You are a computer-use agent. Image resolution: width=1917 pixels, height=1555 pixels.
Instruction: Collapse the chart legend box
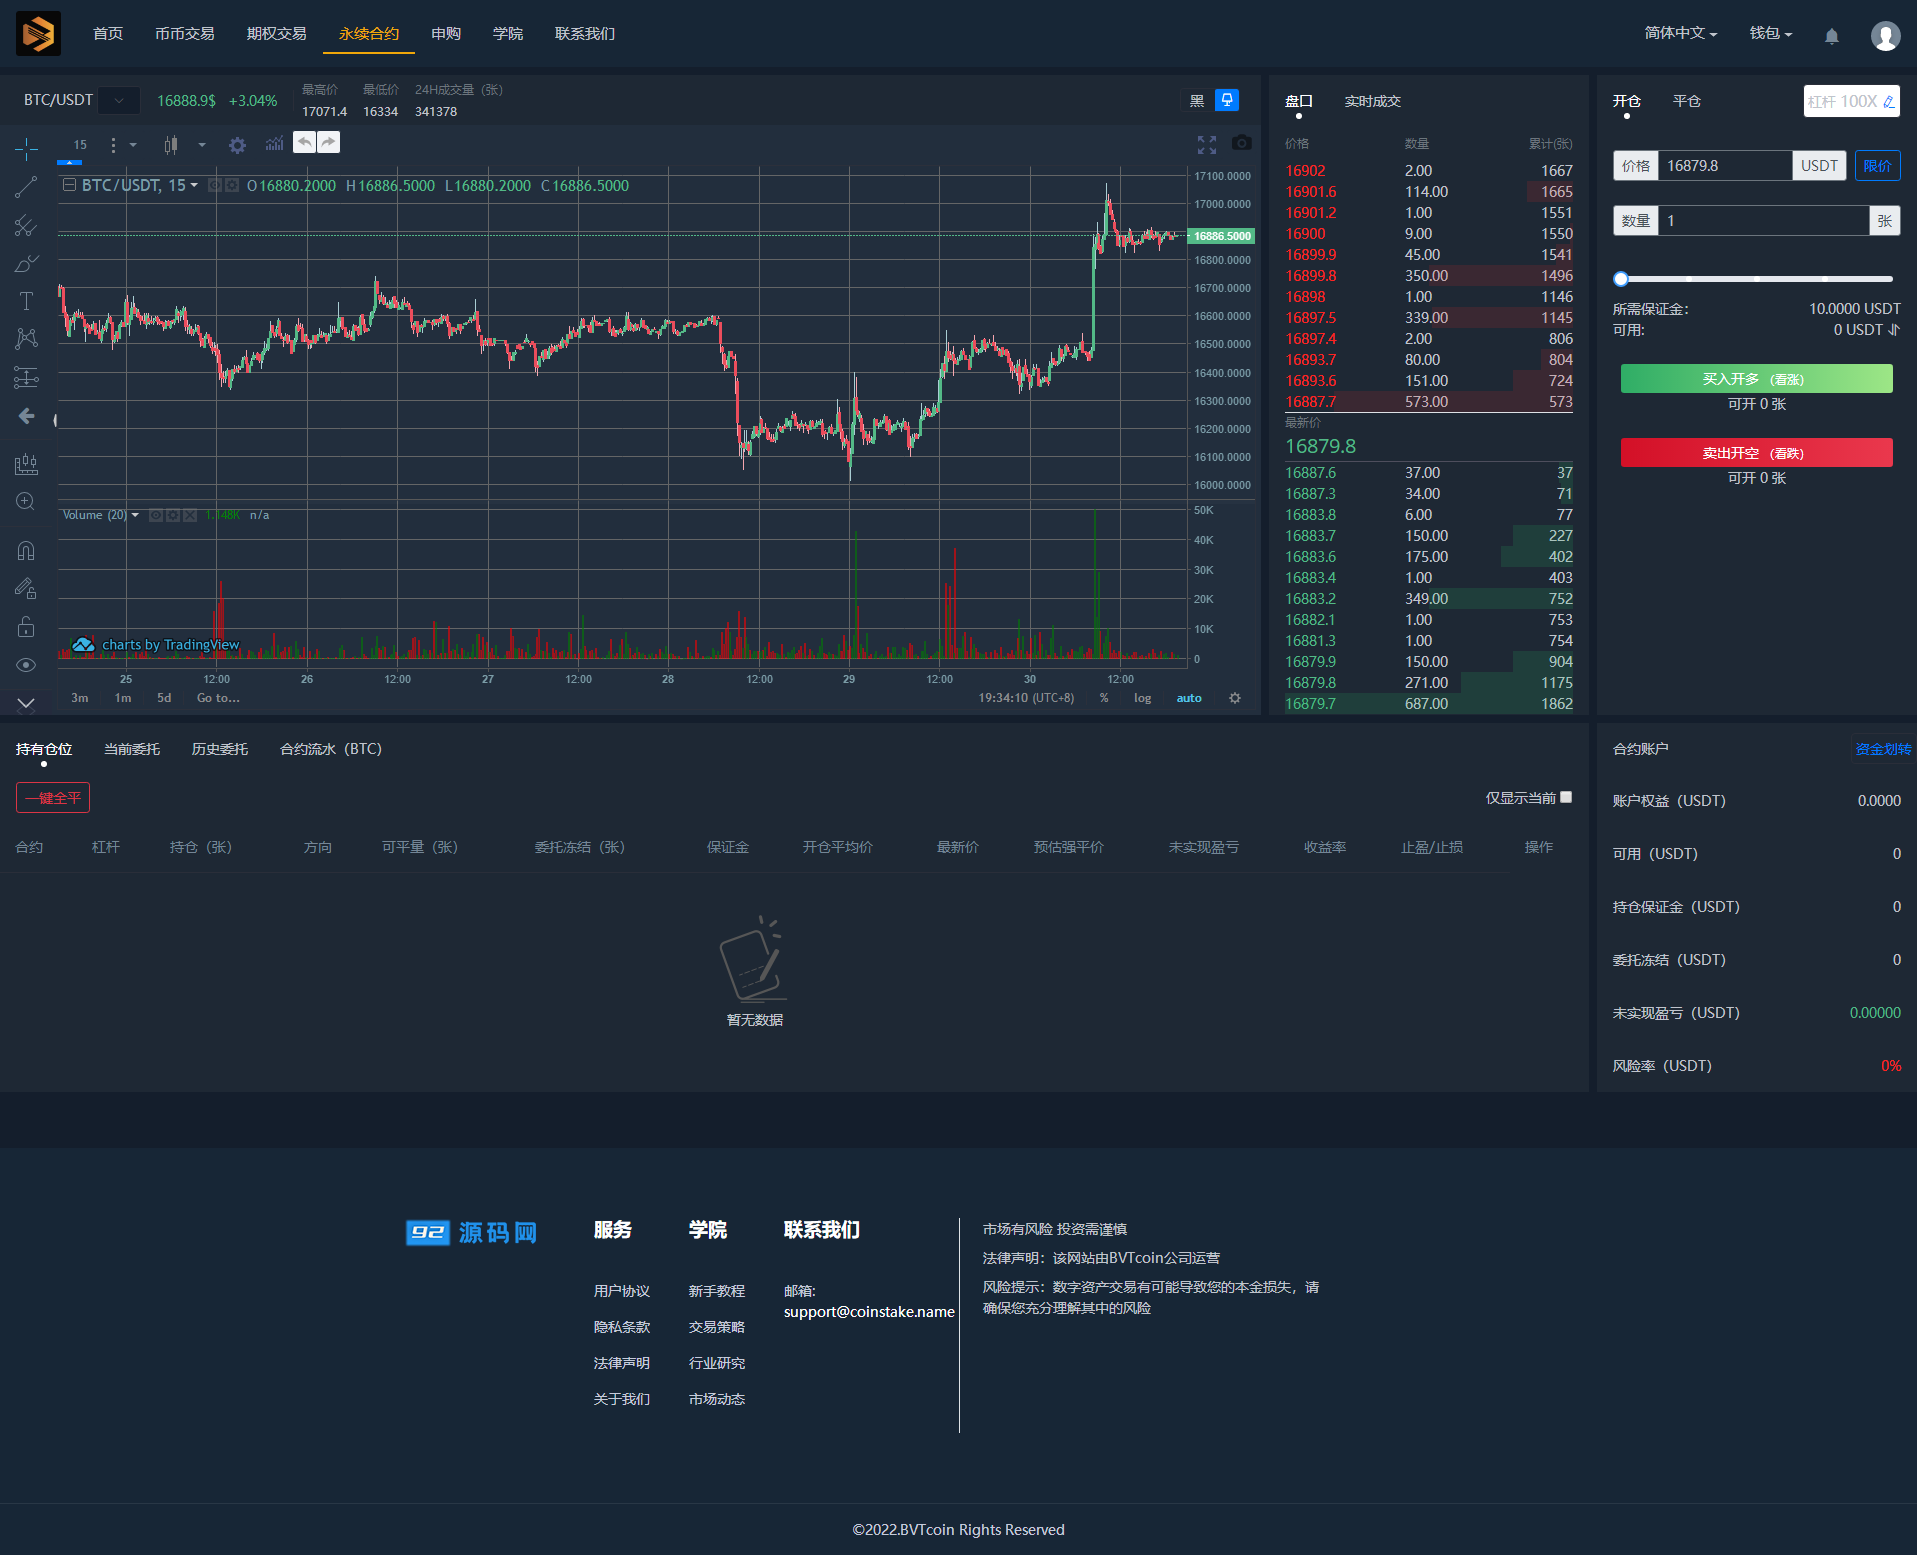[70, 185]
